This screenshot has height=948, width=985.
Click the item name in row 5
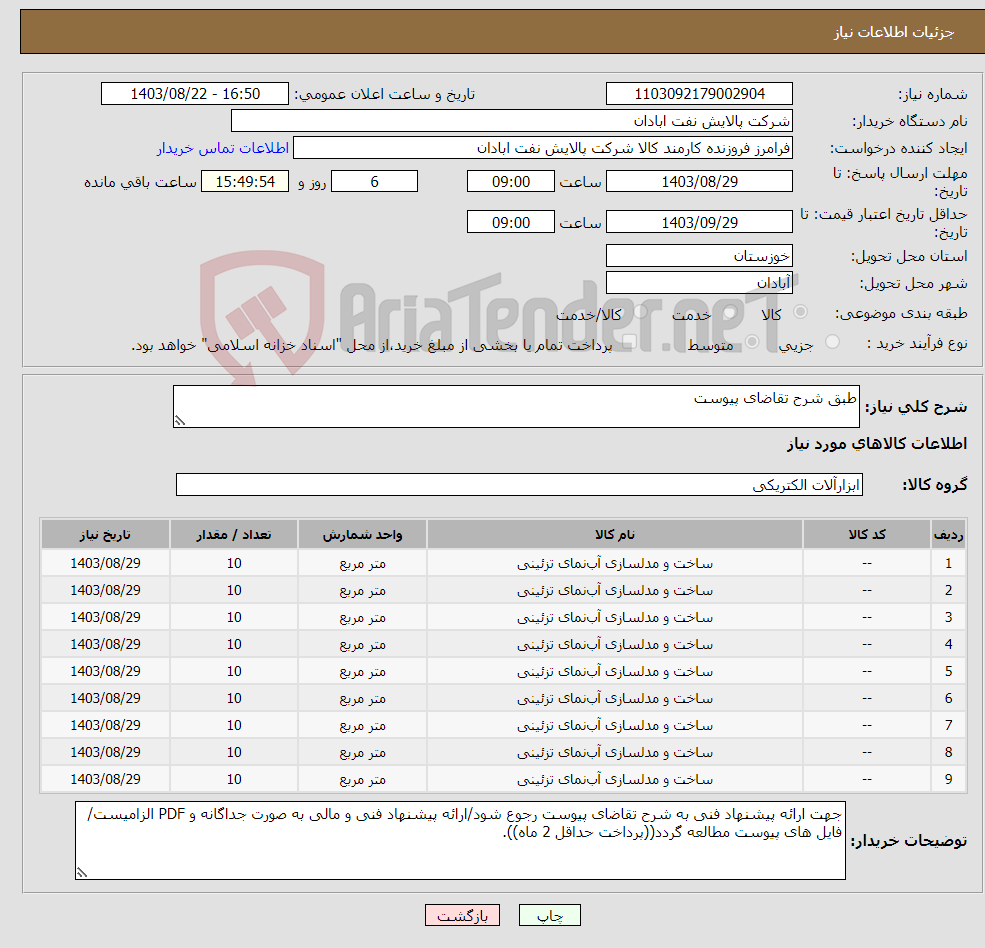[615, 672]
